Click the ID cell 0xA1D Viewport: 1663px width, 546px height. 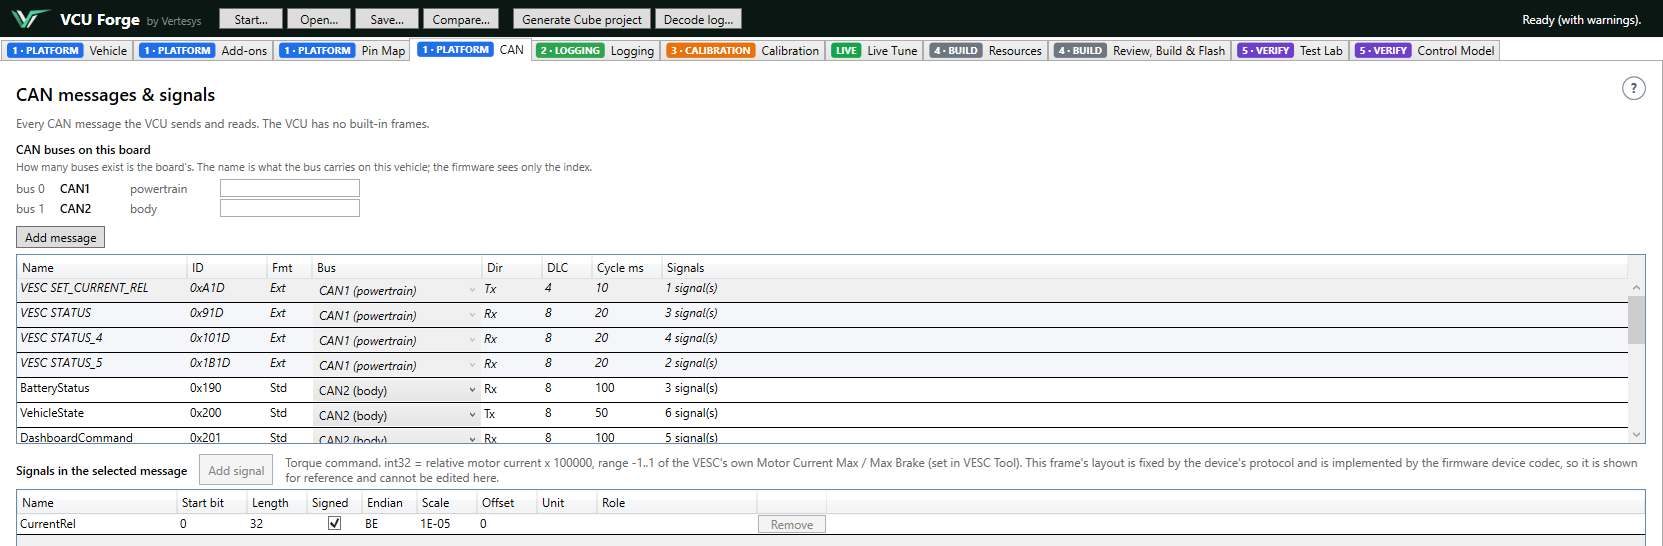pos(207,288)
